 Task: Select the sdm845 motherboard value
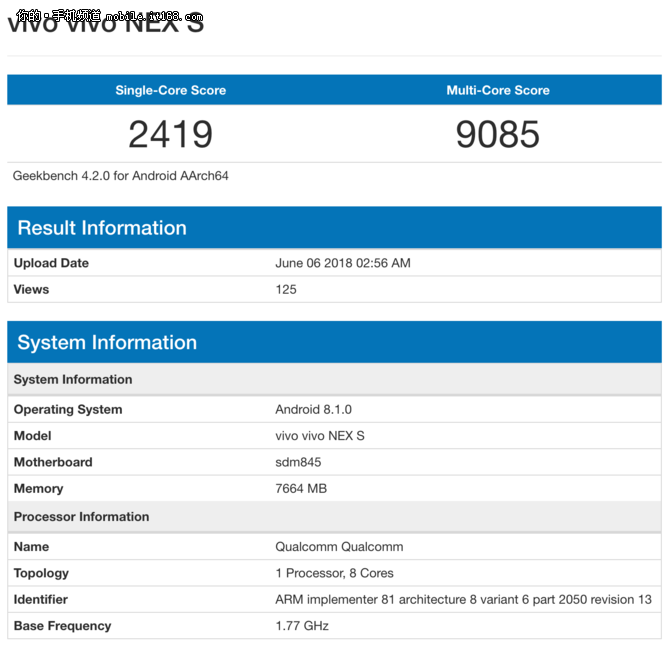[298, 462]
